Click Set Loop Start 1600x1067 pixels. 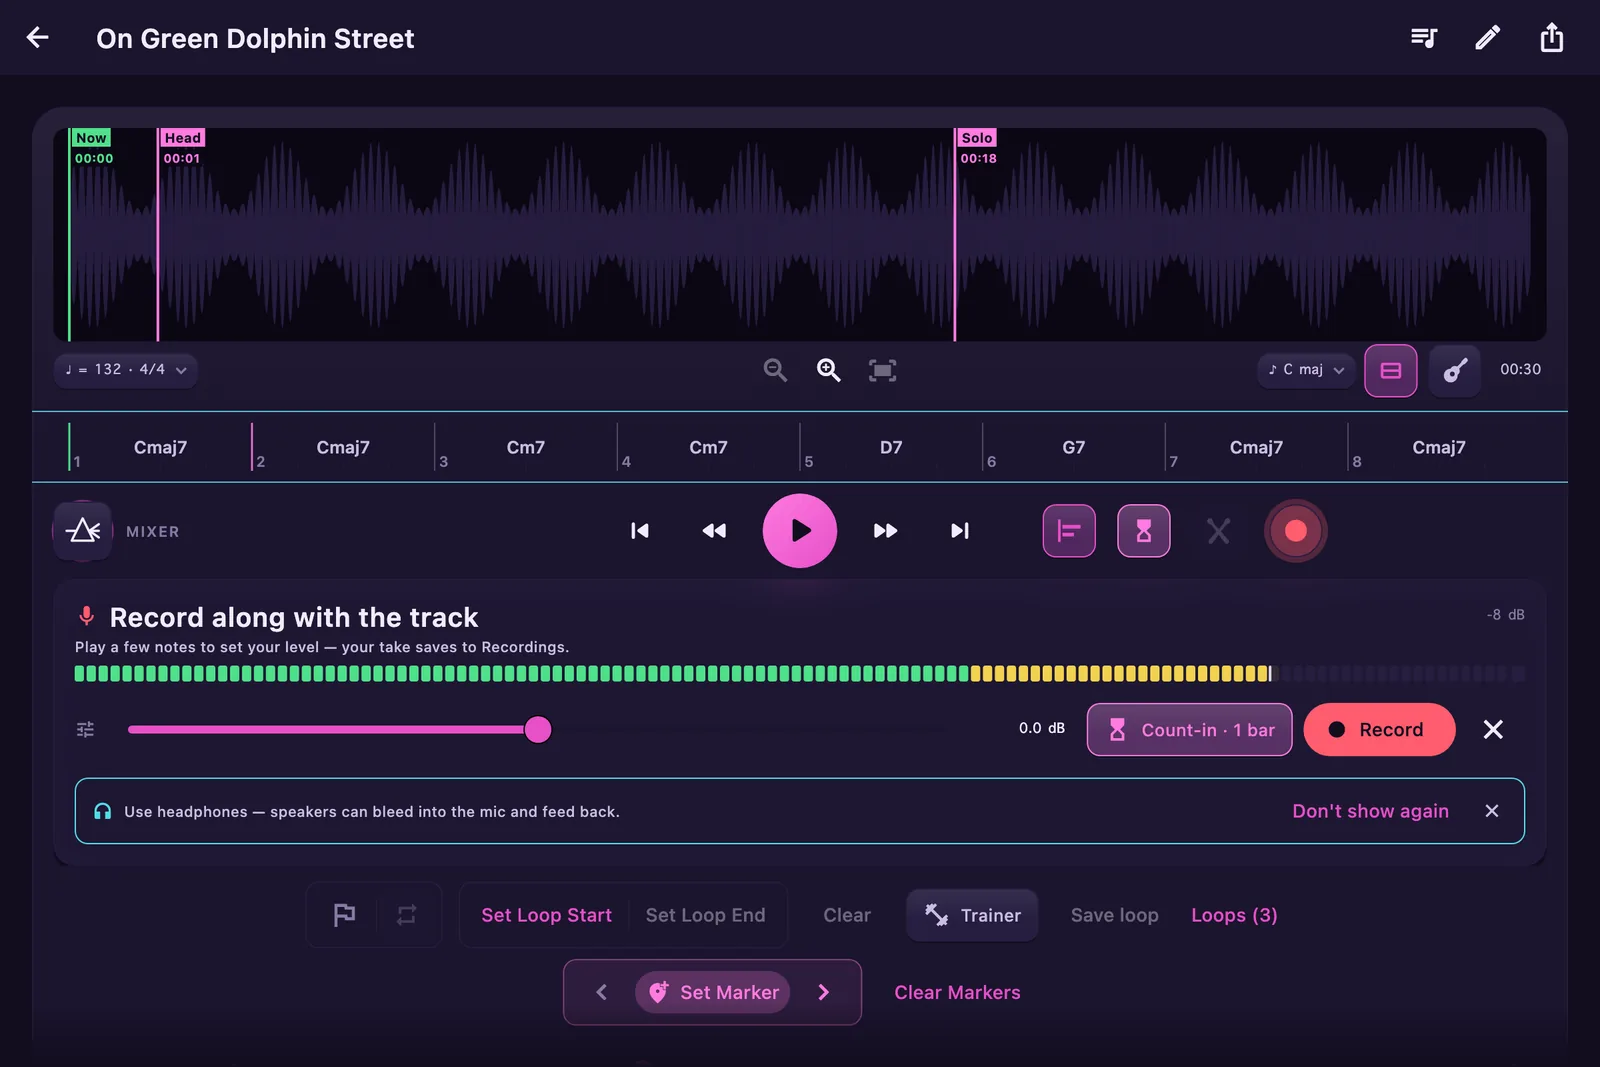click(546, 915)
